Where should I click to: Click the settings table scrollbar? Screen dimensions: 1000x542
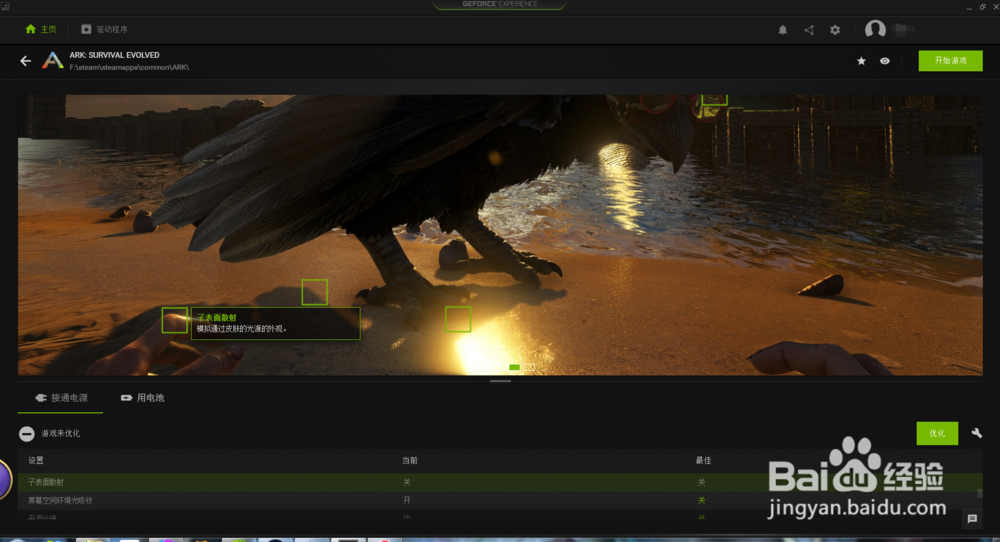[x=980, y=494]
